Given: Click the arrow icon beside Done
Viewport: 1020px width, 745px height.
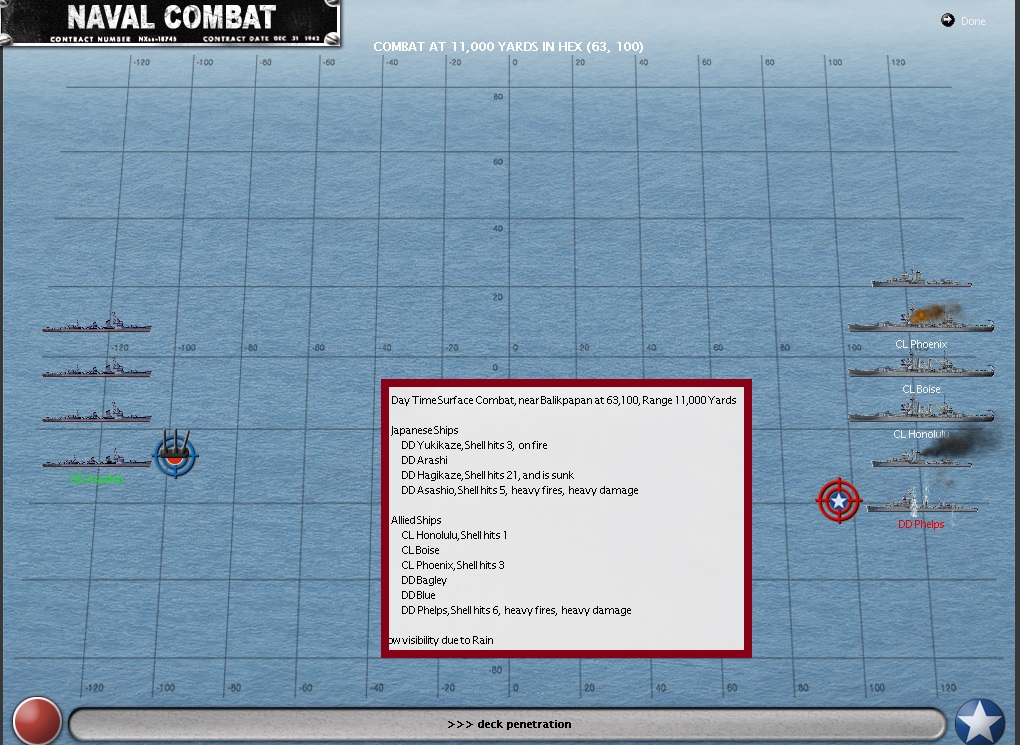Looking at the screenshot, I should [947, 20].
